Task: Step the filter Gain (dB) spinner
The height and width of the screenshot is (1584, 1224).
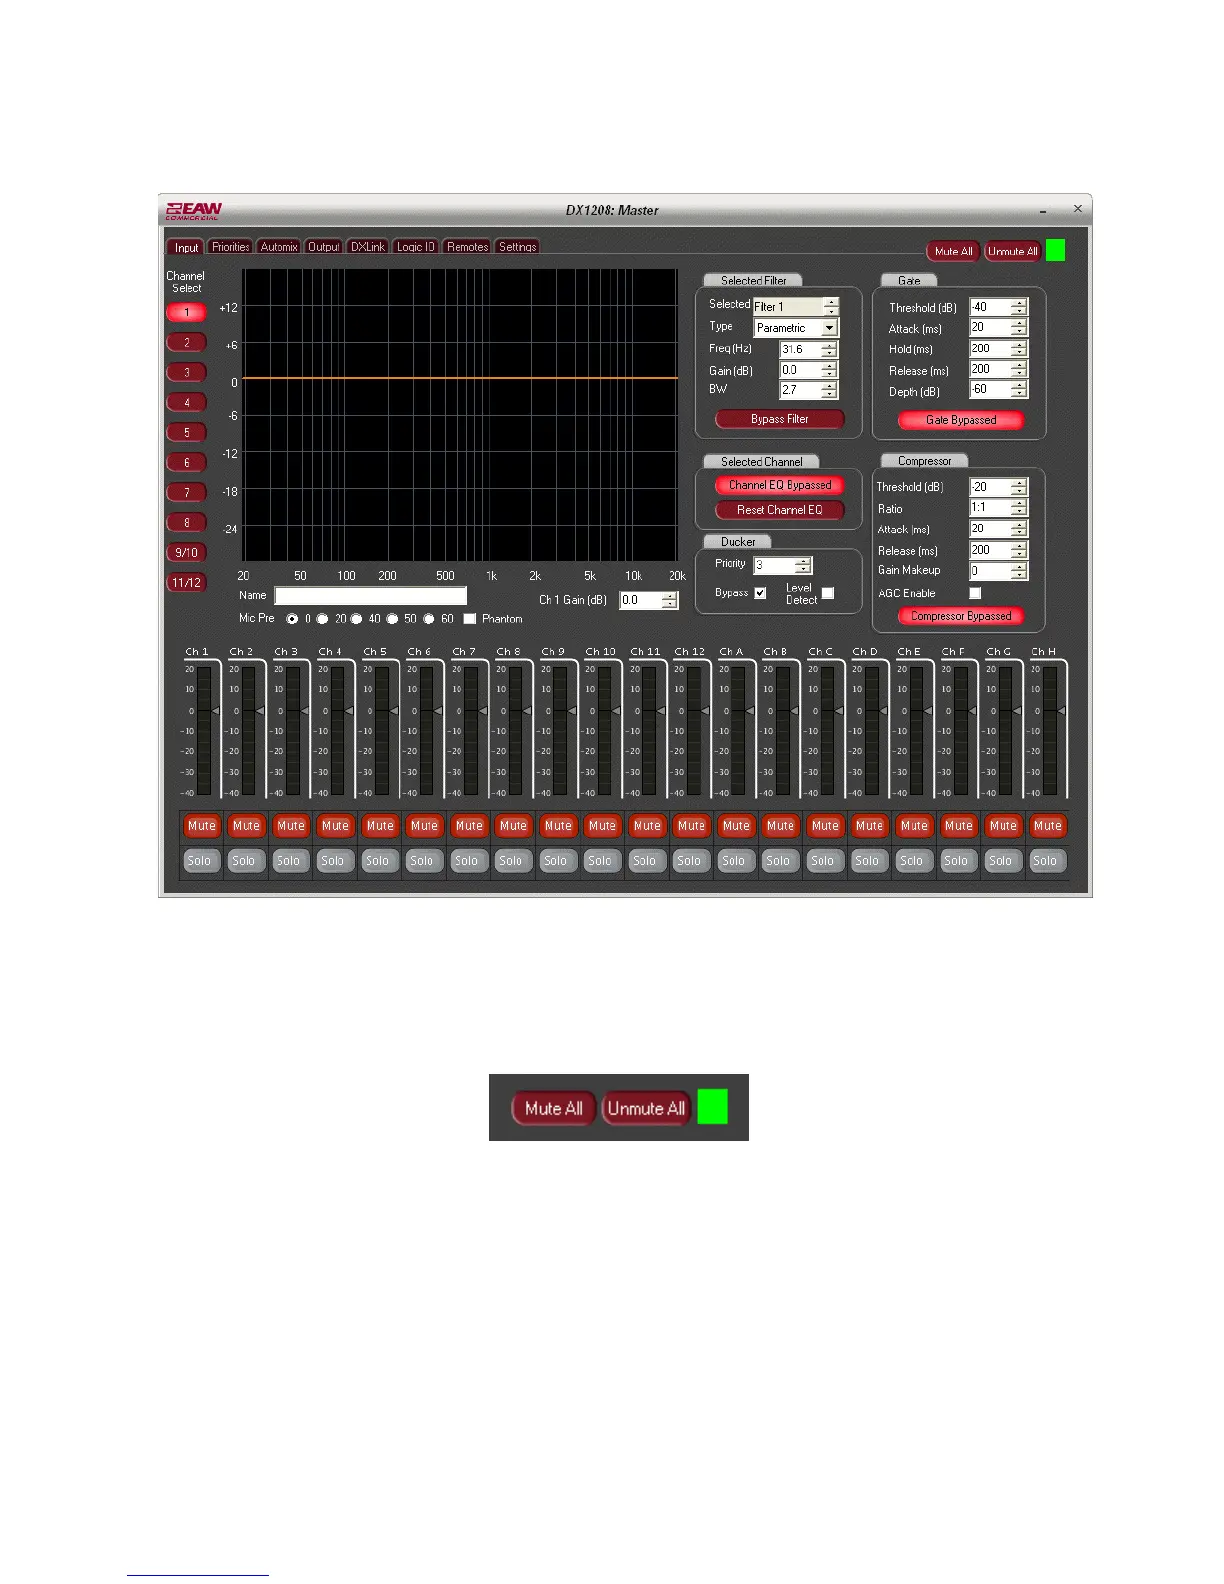Action: tap(829, 370)
